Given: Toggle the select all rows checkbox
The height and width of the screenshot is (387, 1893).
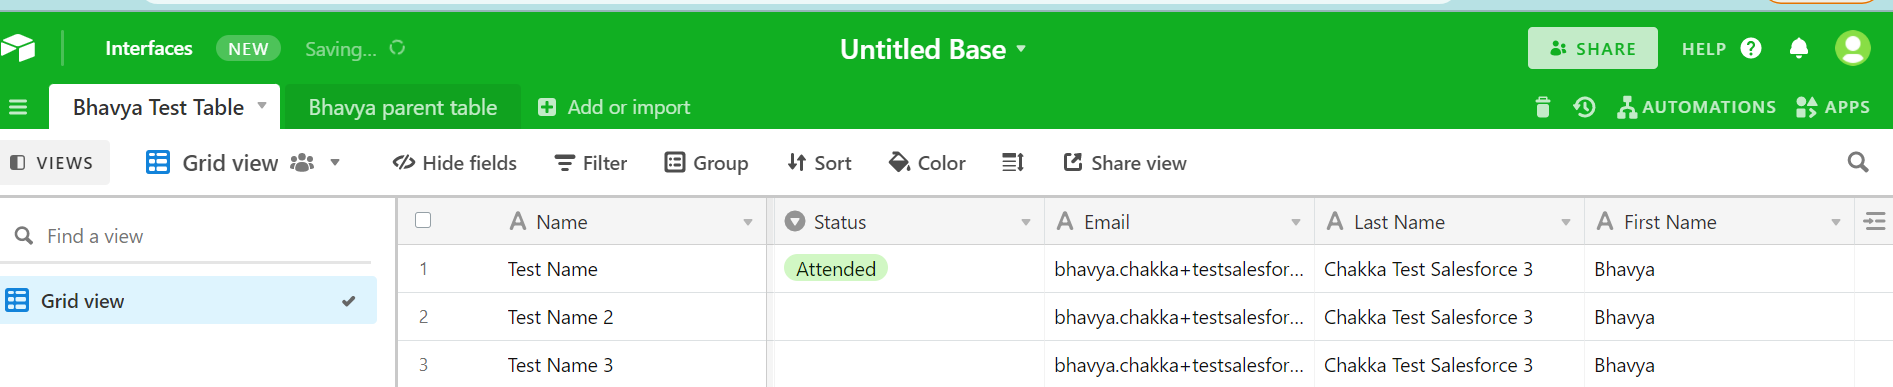Looking at the screenshot, I should [423, 220].
